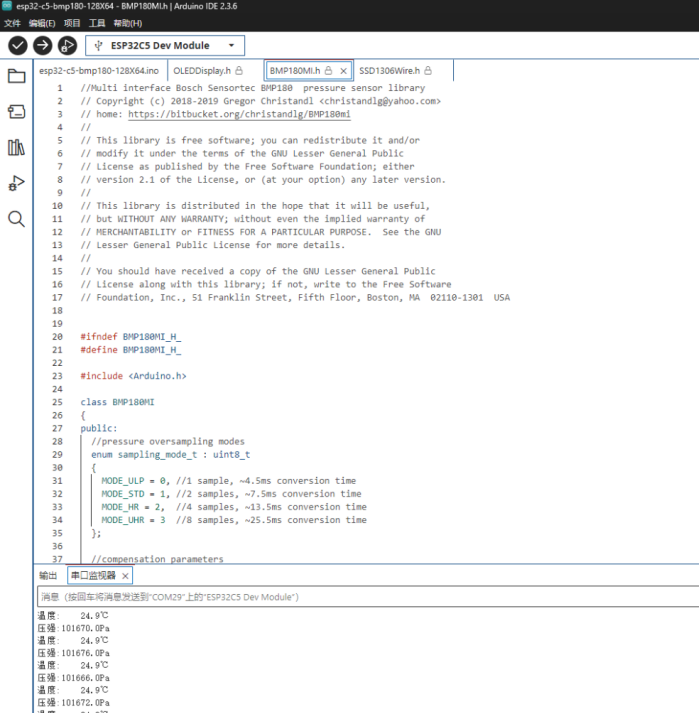Switch to esp32-c5-bmp180-128X64.ino tab

[98, 71]
